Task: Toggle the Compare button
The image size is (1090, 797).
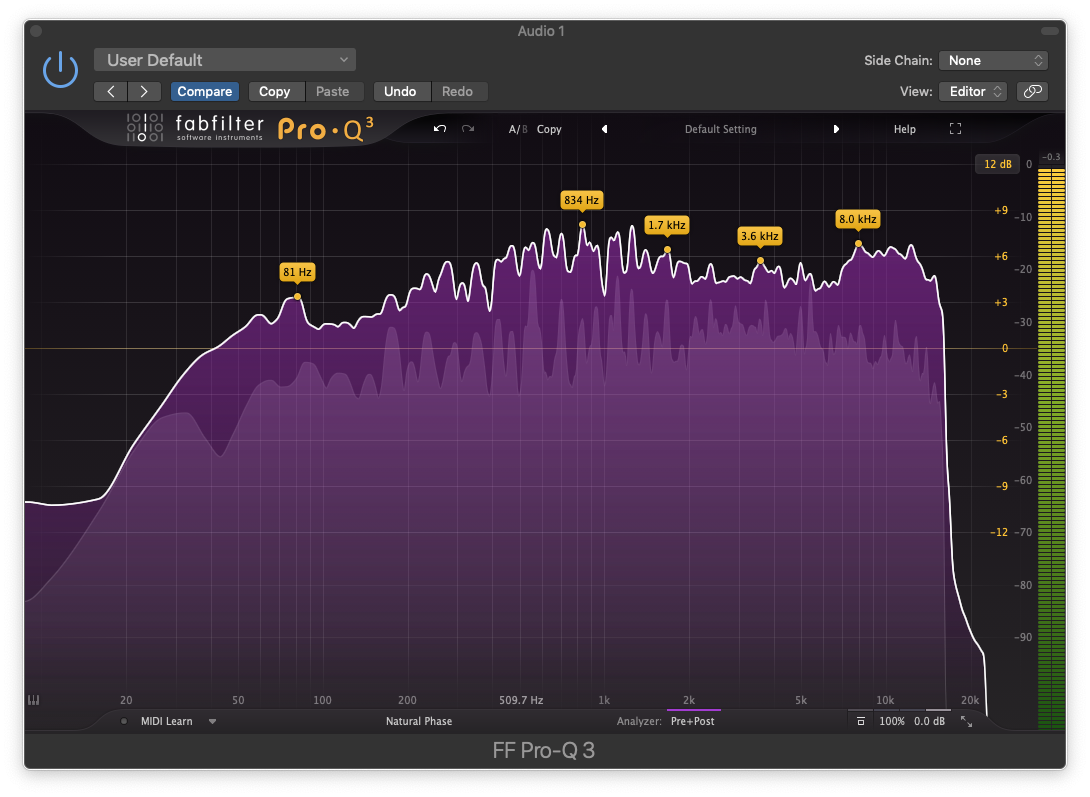Action: click(x=204, y=91)
